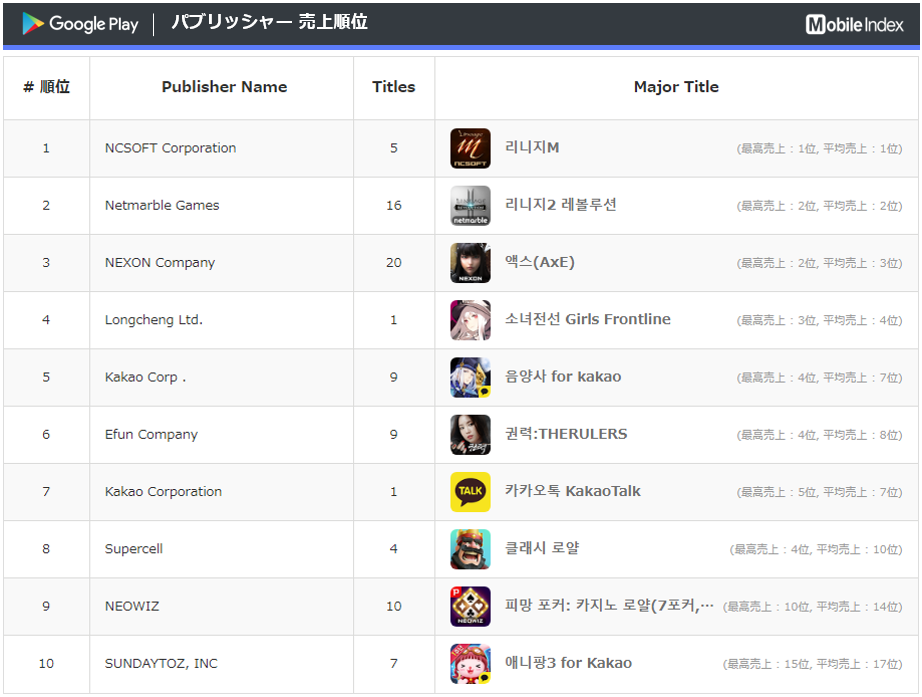The image size is (922, 697).
Task: Click the Mobile Index logo
Action: (x=854, y=24)
